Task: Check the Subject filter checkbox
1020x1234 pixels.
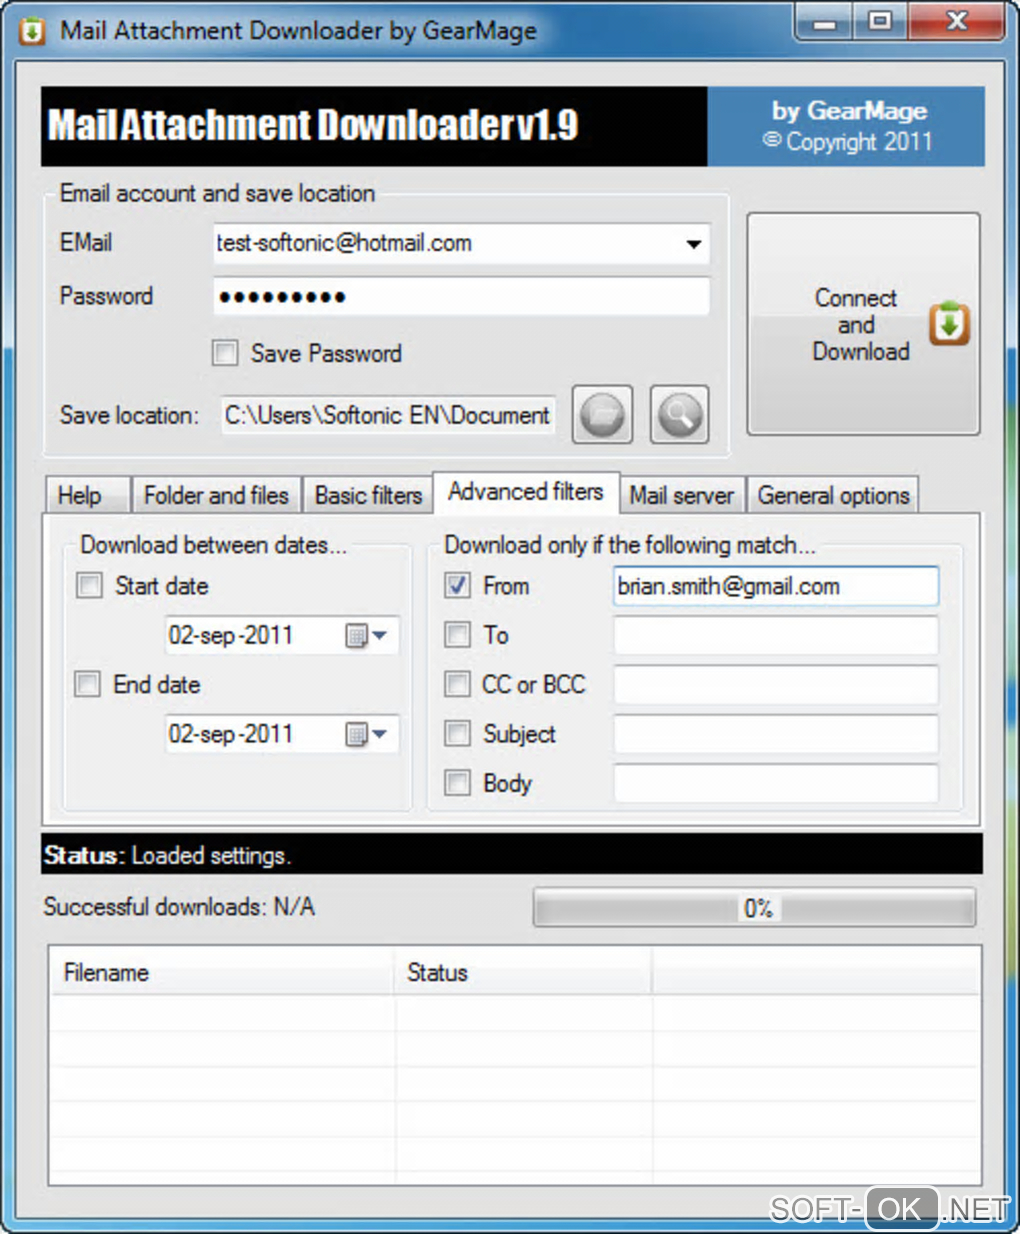Action: click(457, 734)
